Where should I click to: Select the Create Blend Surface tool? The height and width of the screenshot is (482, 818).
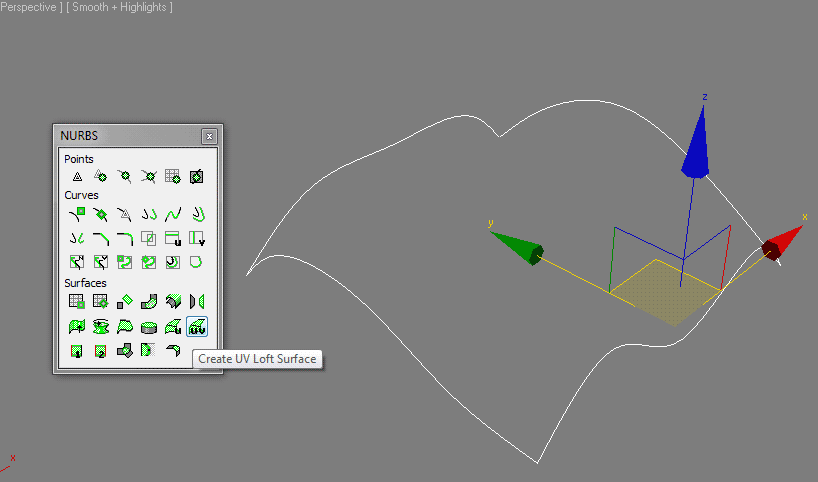coord(149,302)
